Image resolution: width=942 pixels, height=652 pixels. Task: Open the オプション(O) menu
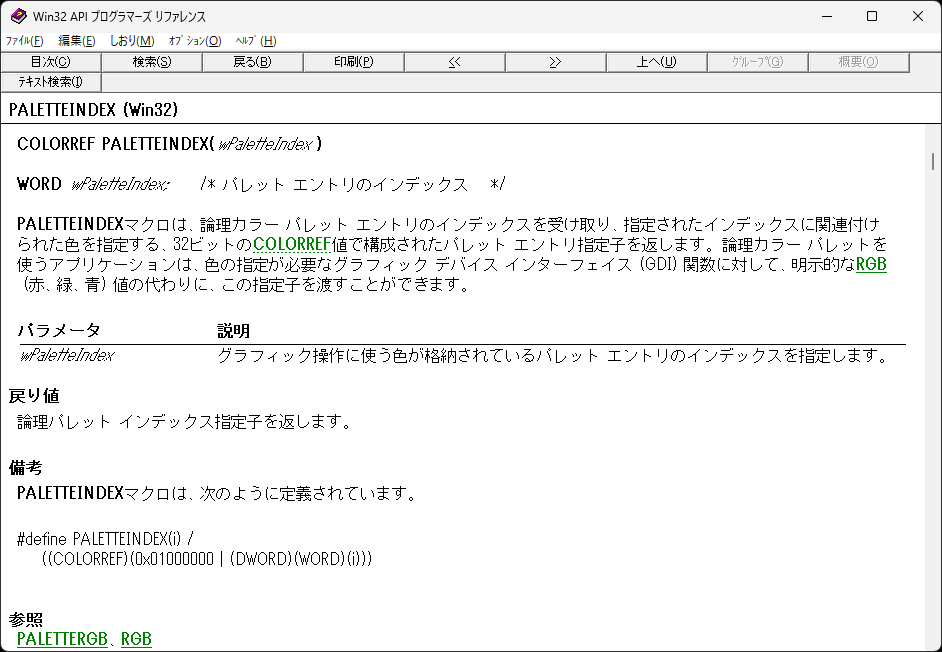195,41
